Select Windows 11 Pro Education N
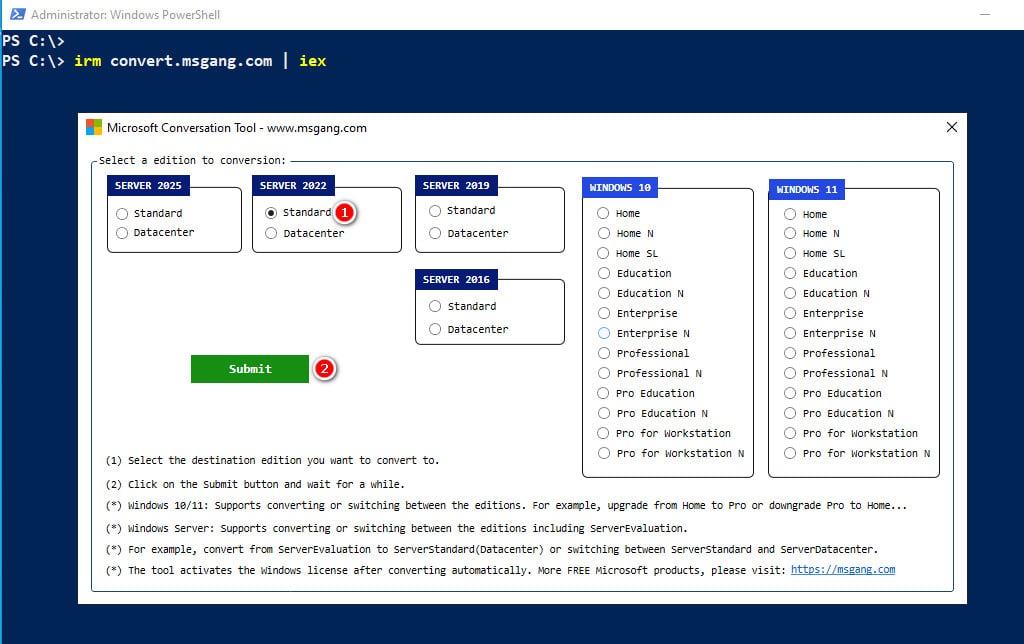Image resolution: width=1024 pixels, height=644 pixels. tap(790, 413)
